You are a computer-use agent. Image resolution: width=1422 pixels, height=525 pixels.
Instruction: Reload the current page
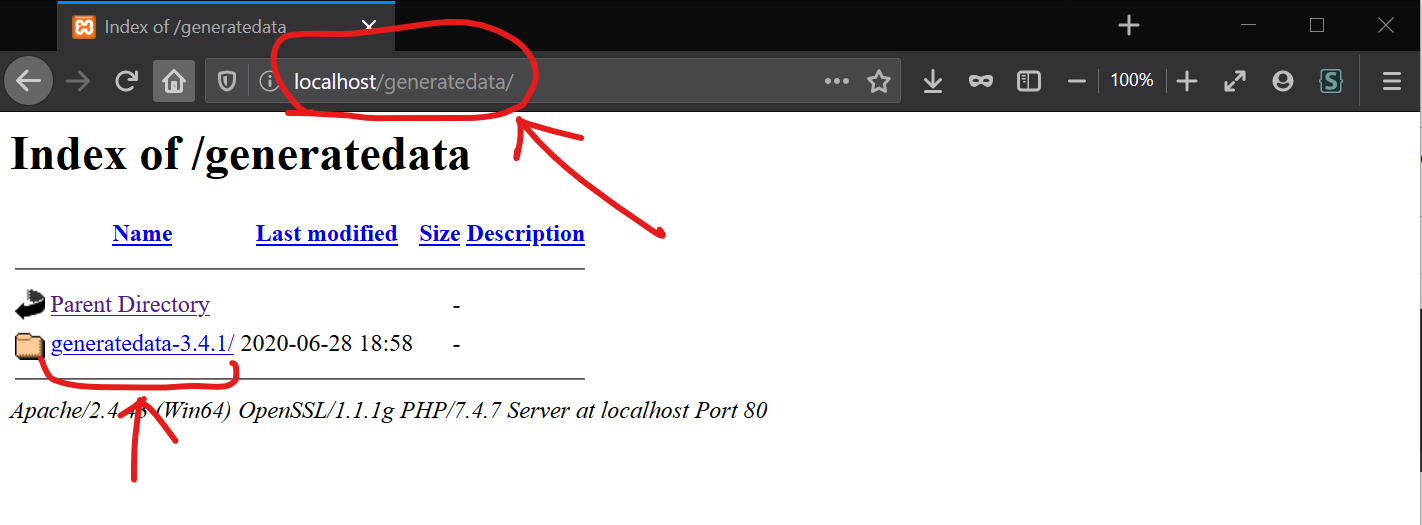126,81
